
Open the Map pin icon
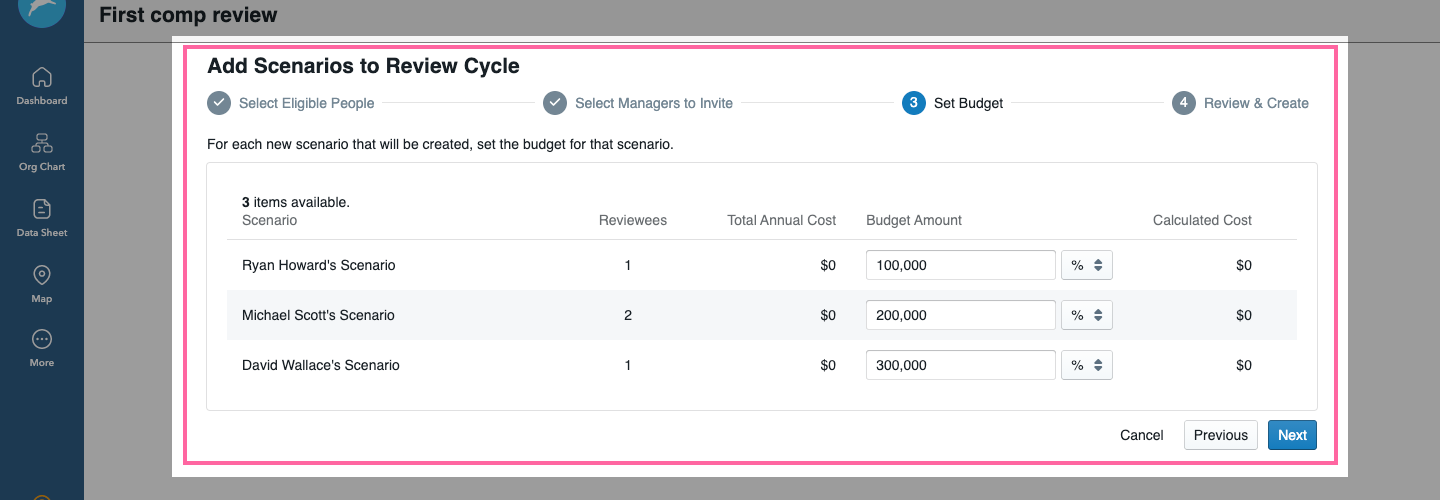tap(42, 275)
